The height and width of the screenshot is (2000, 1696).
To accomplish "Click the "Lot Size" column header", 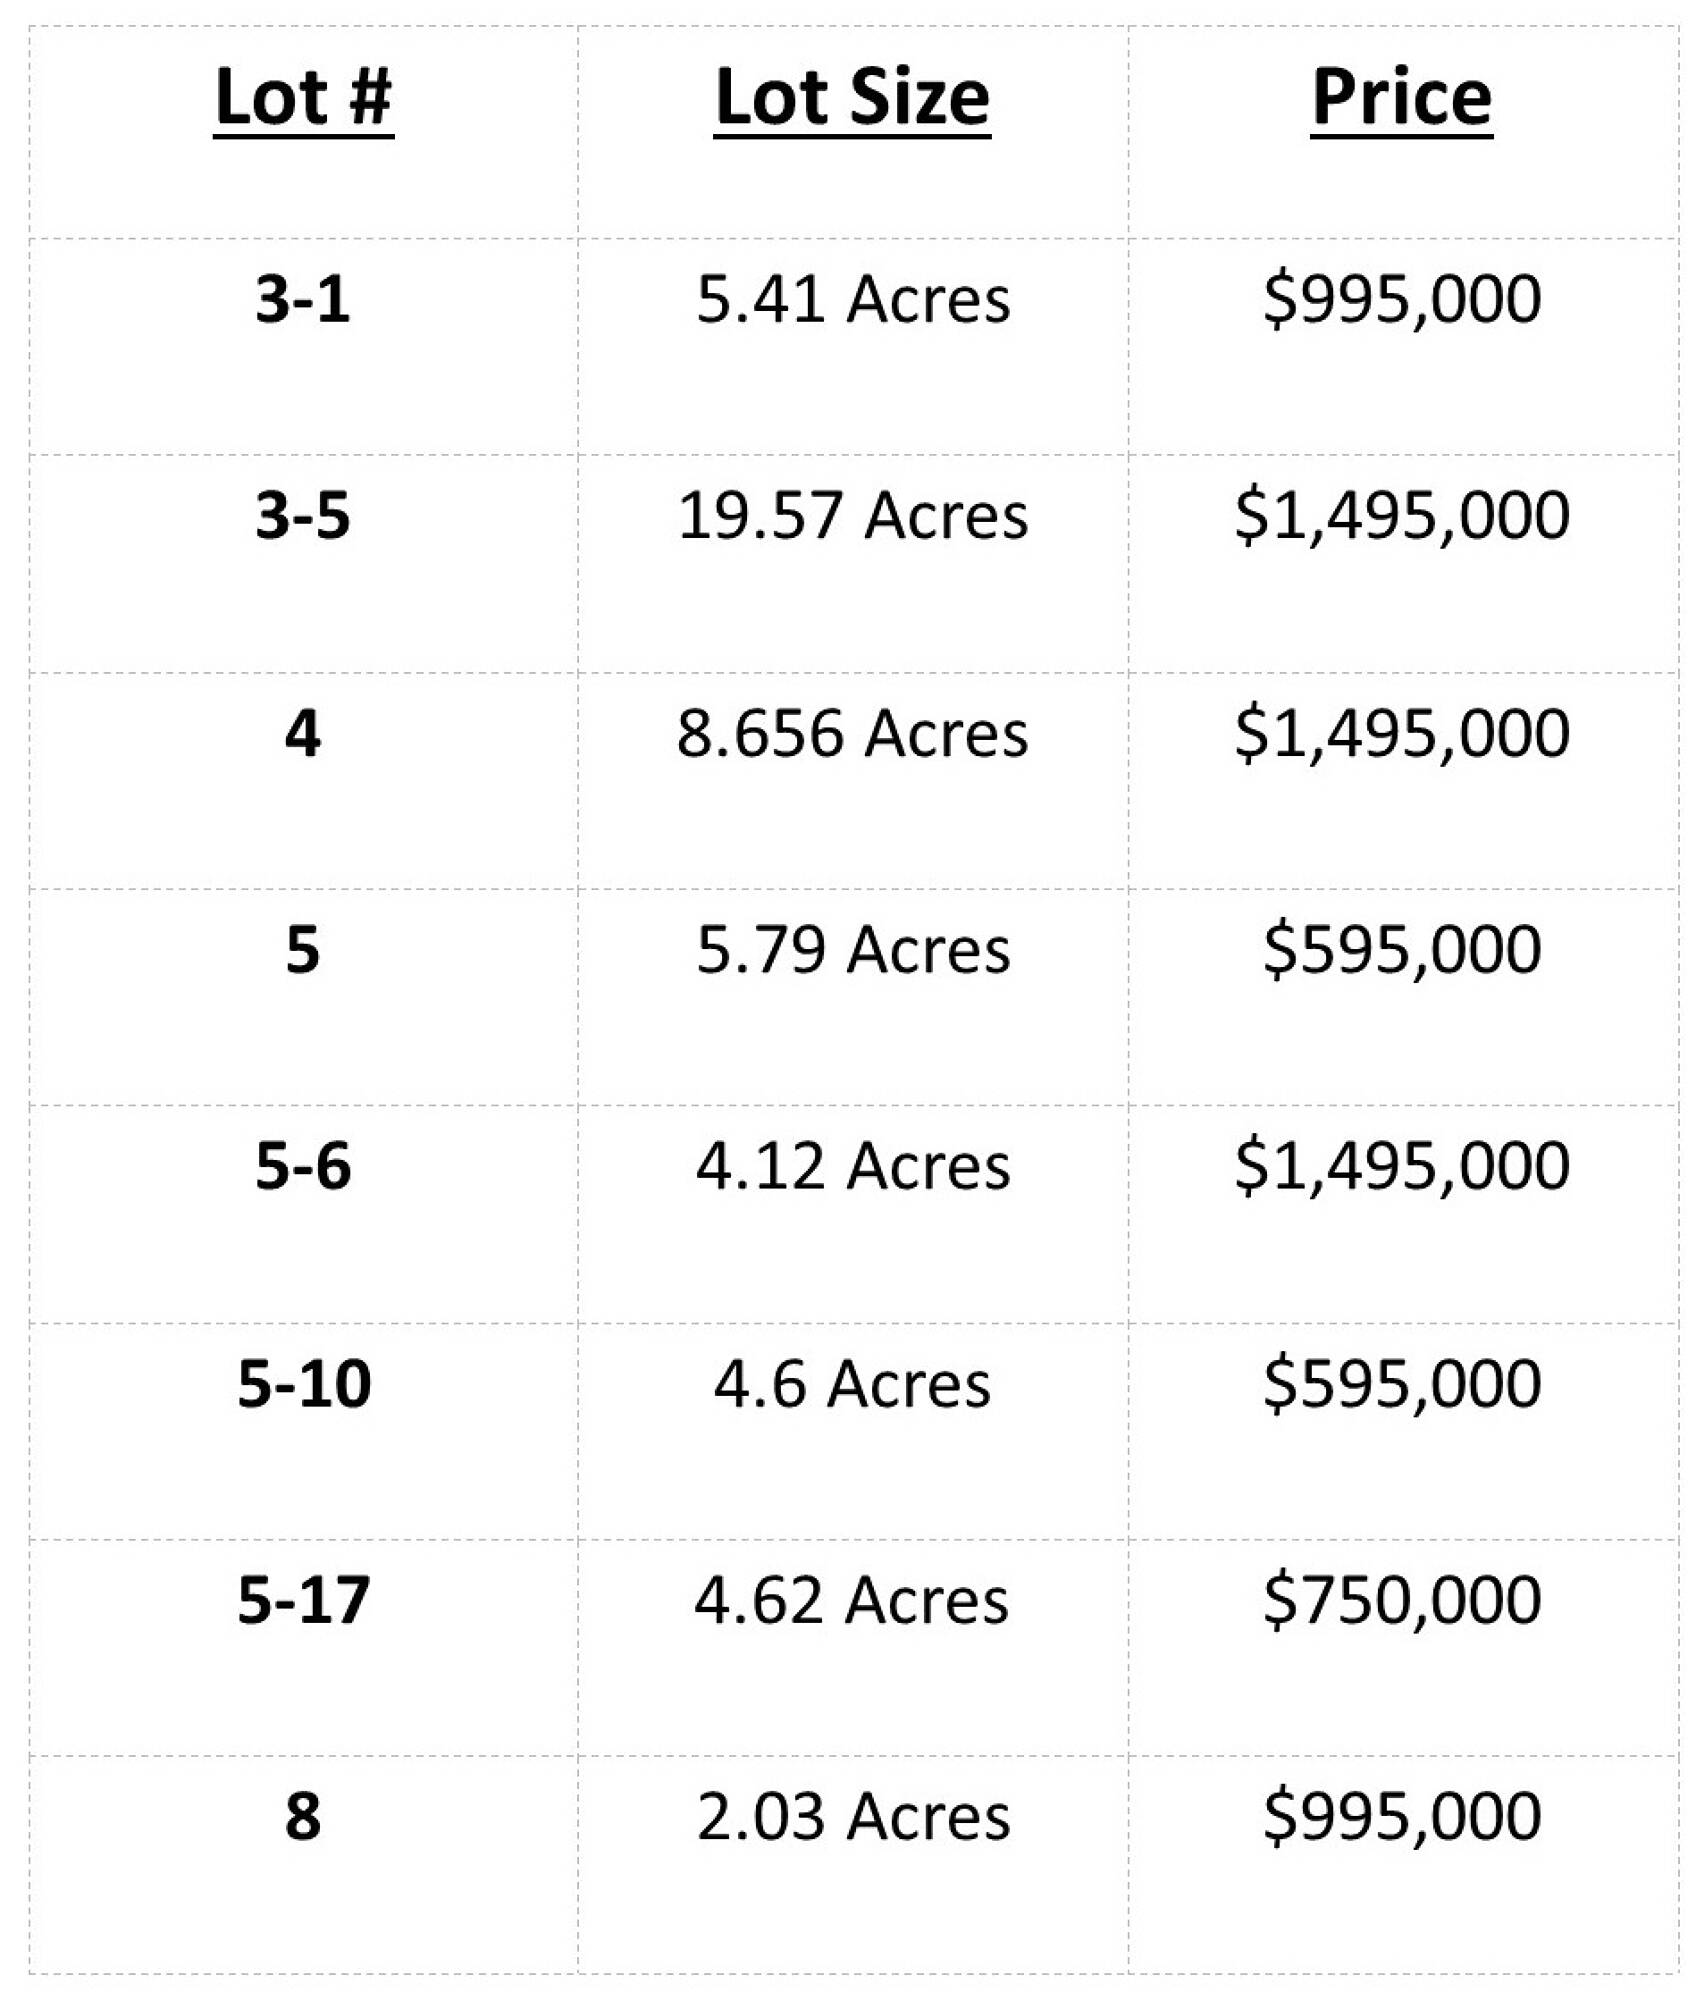I will [x=852, y=97].
